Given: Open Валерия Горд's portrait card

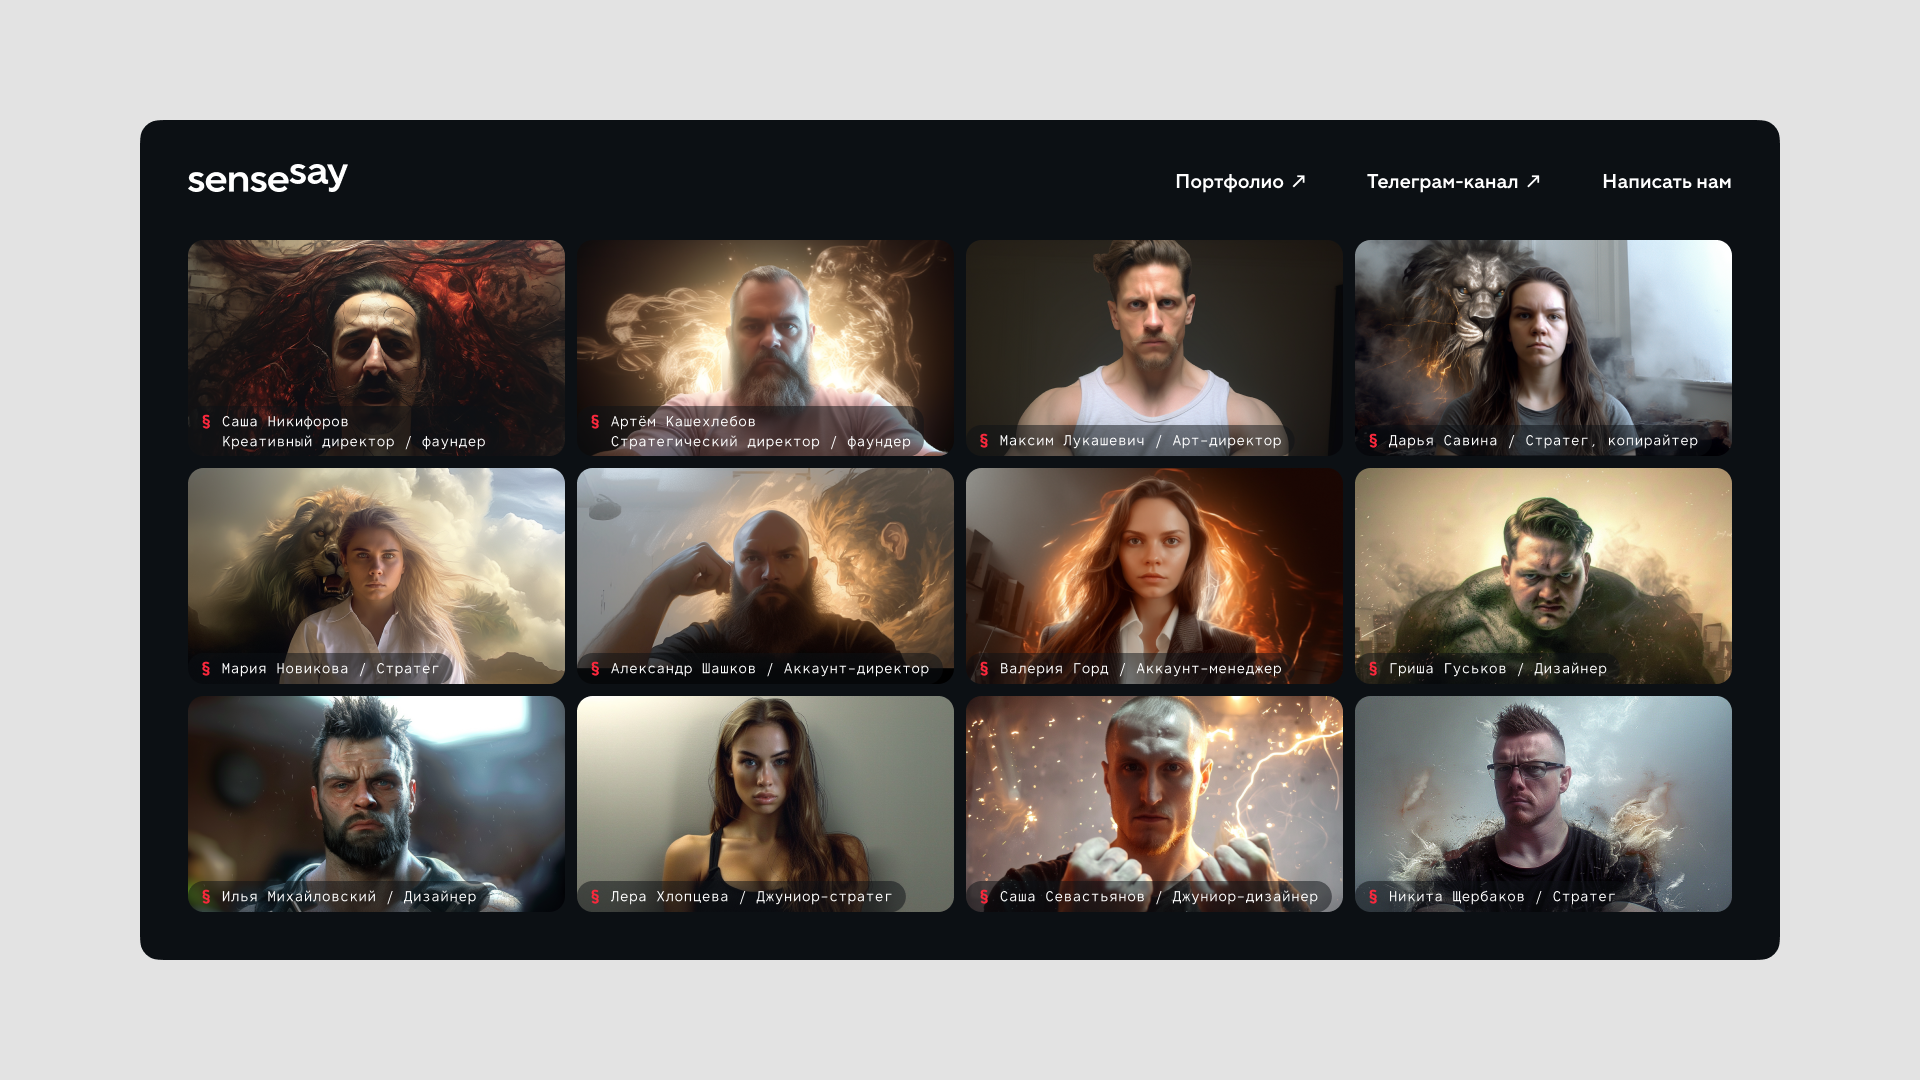Looking at the screenshot, I should [1154, 576].
